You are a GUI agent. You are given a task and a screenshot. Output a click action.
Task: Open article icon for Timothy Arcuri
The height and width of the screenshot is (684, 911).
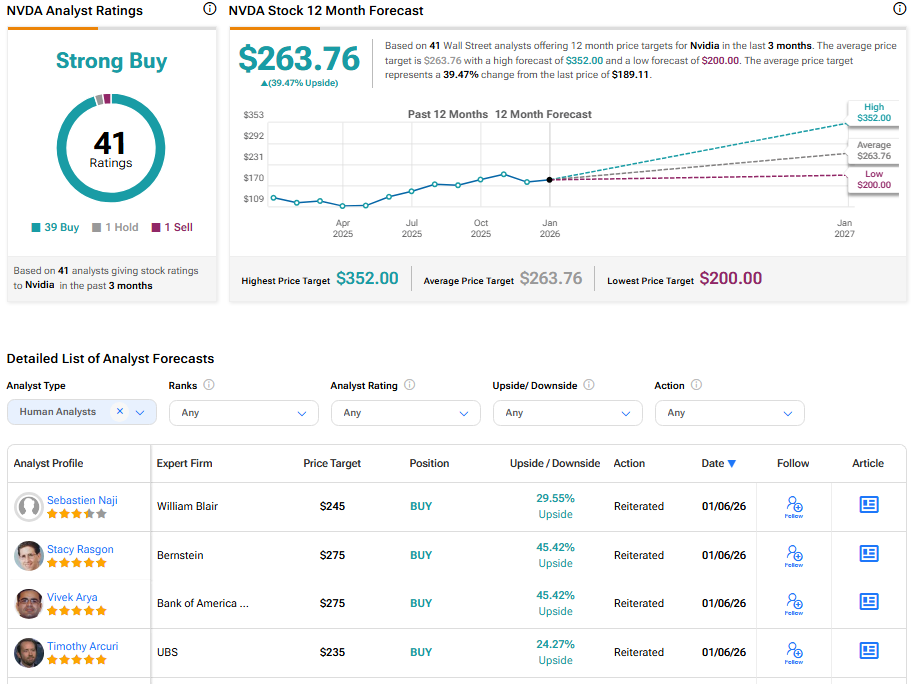click(x=869, y=651)
